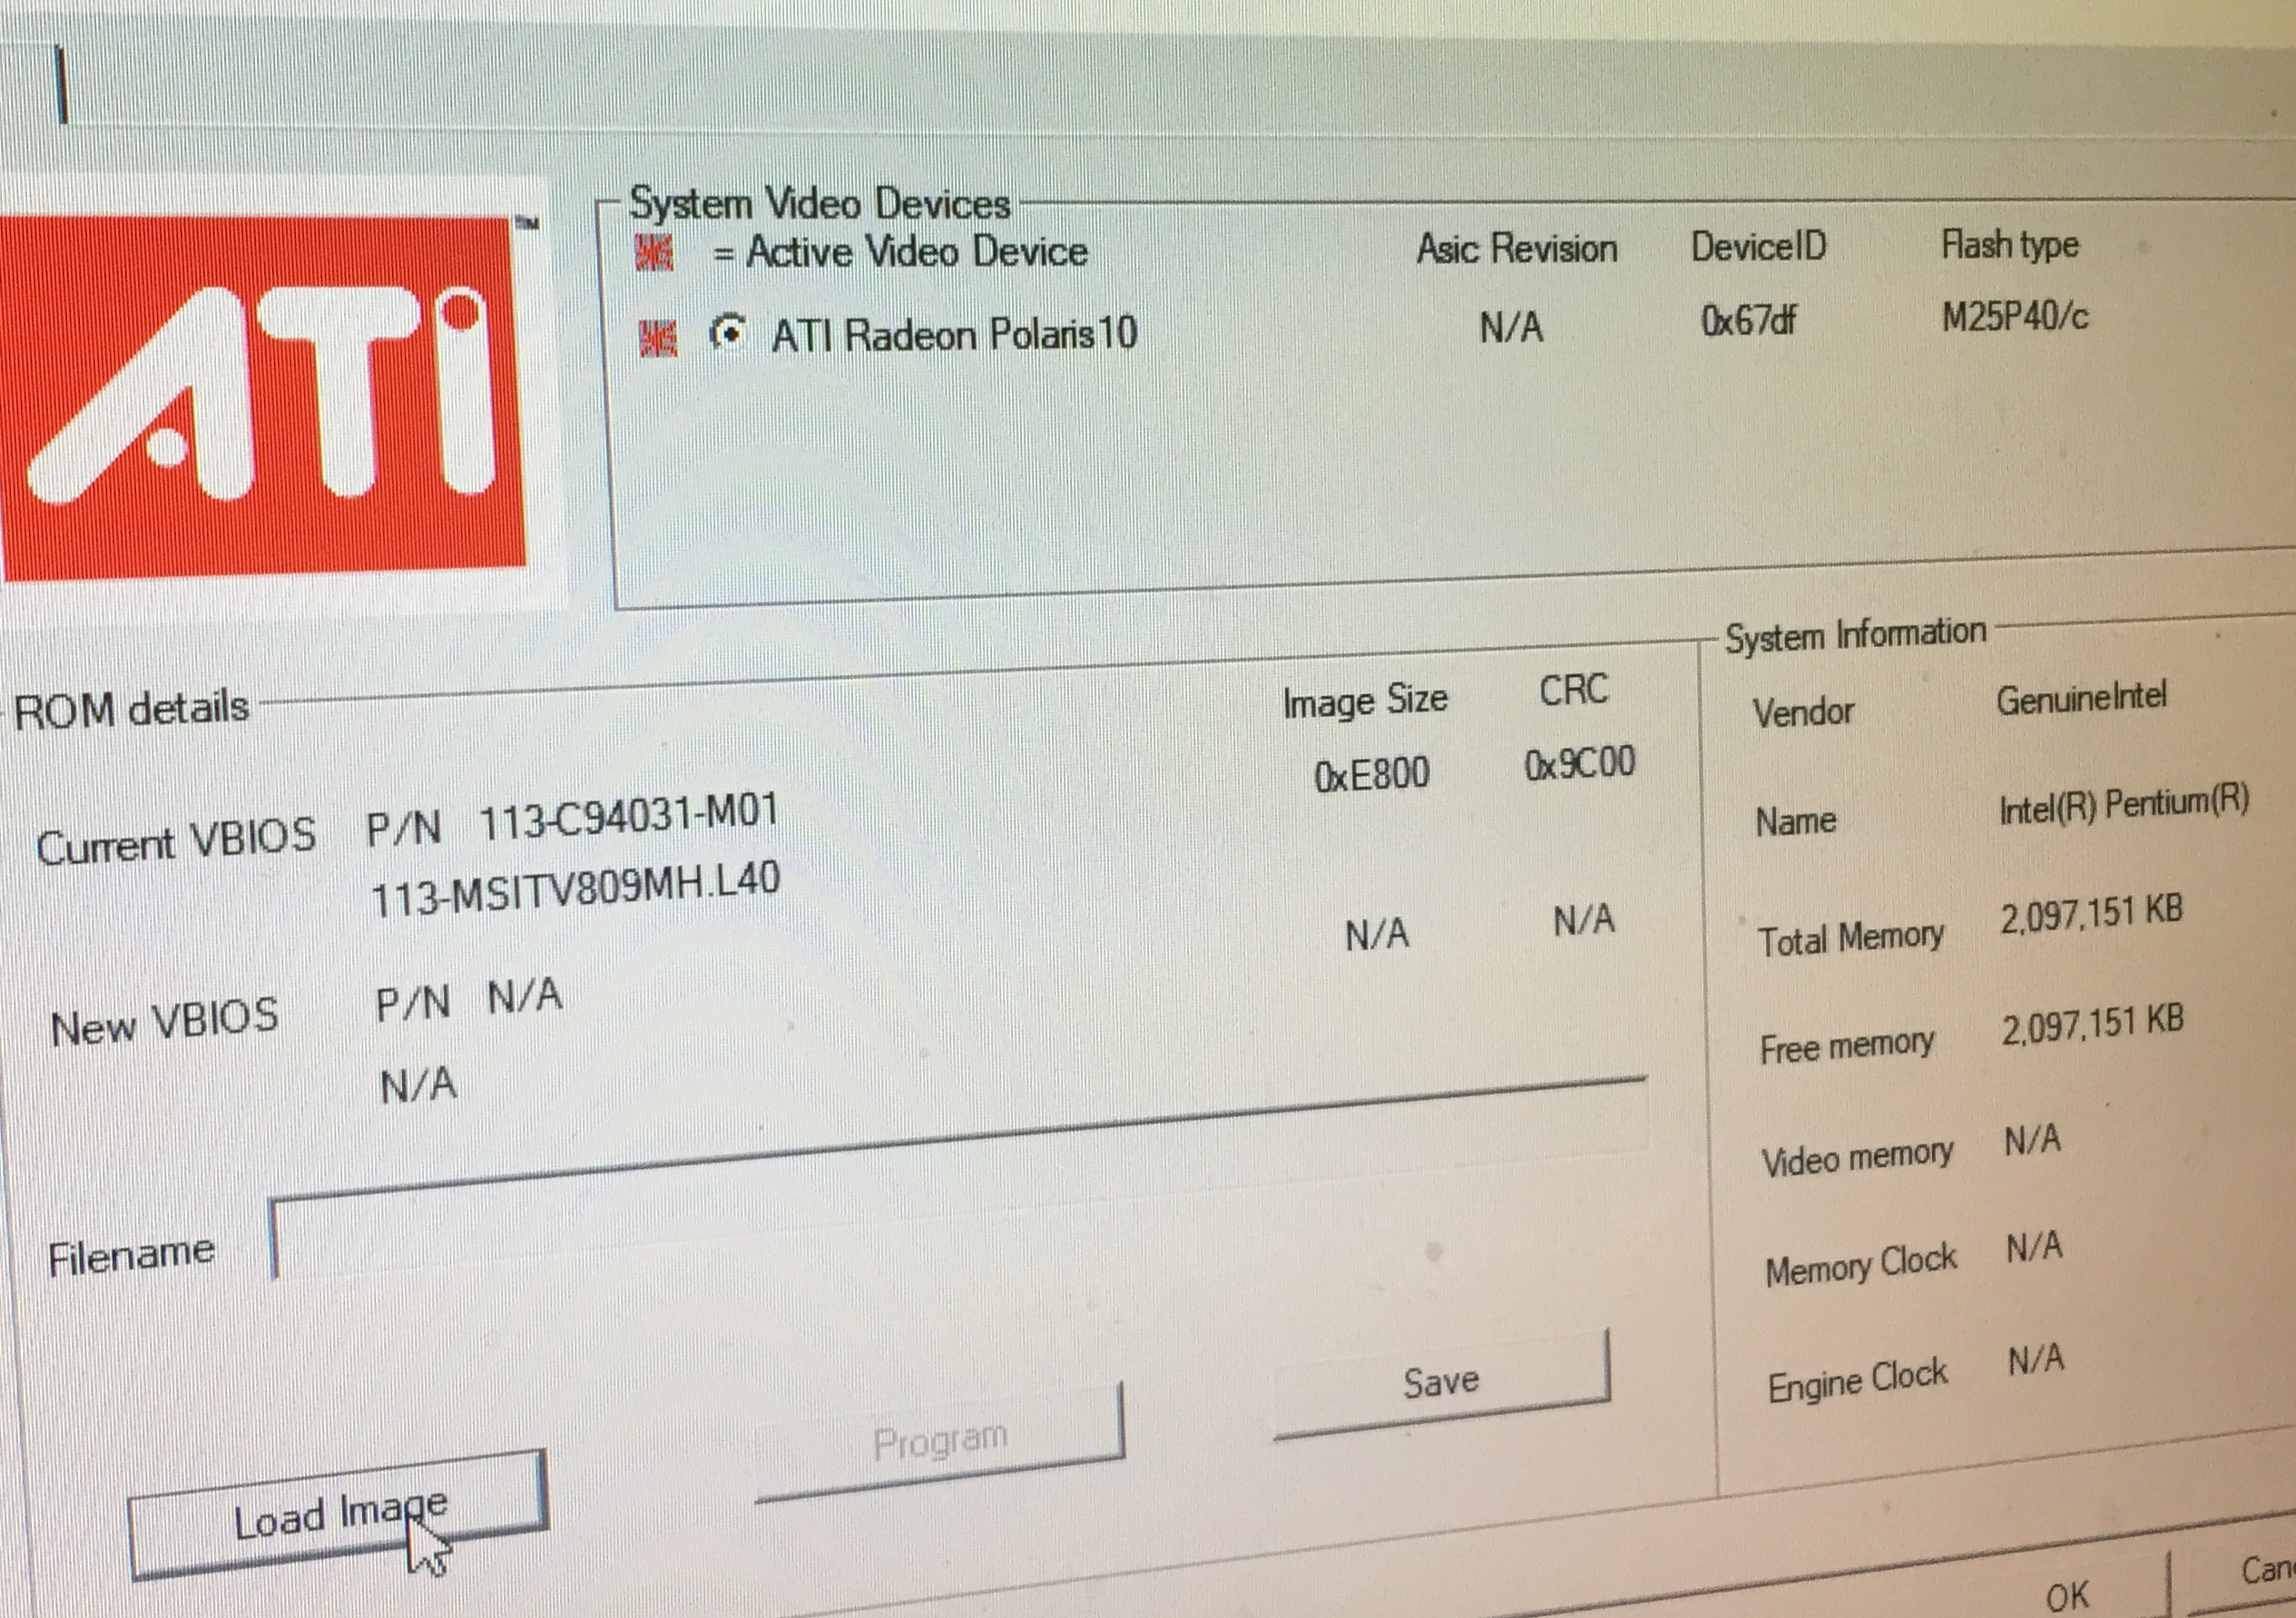The image size is (2296, 1618).
Task: Click Image Size value '0xE800'
Action: [x=1371, y=775]
